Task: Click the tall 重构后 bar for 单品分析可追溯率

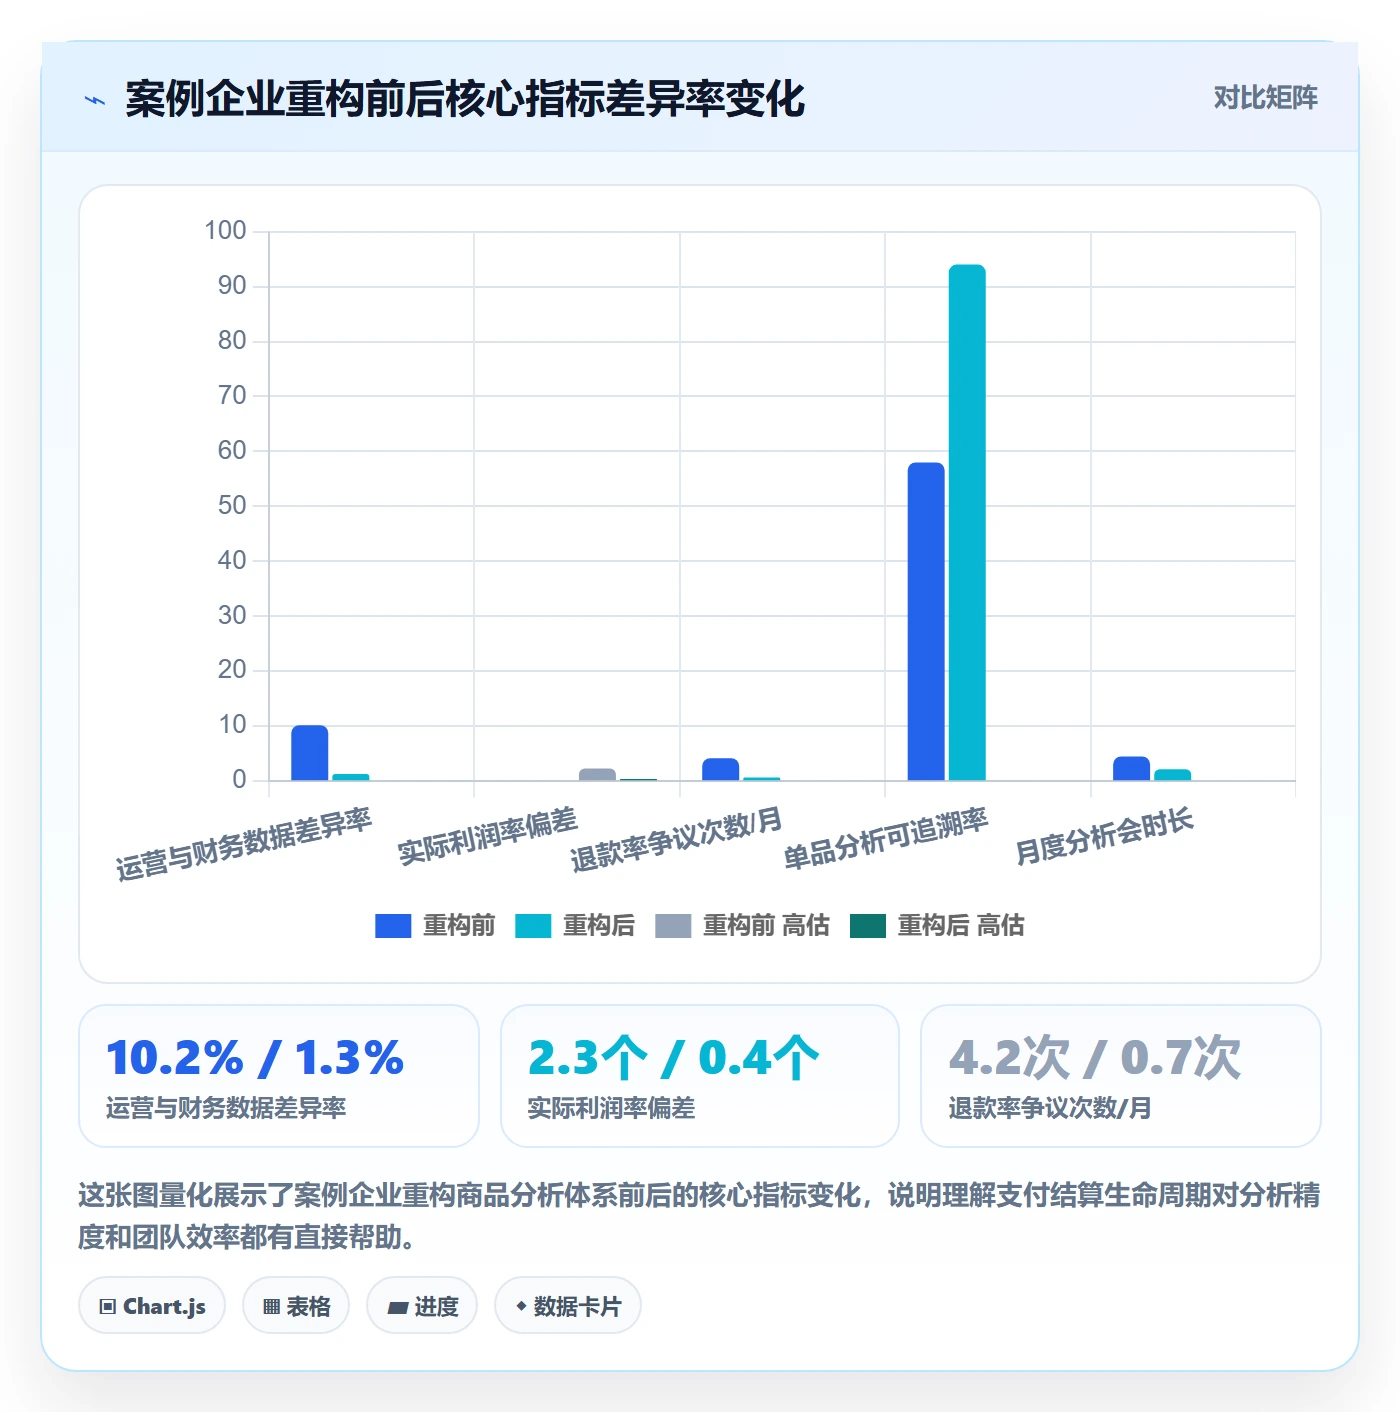Action: pyautogui.click(x=967, y=522)
